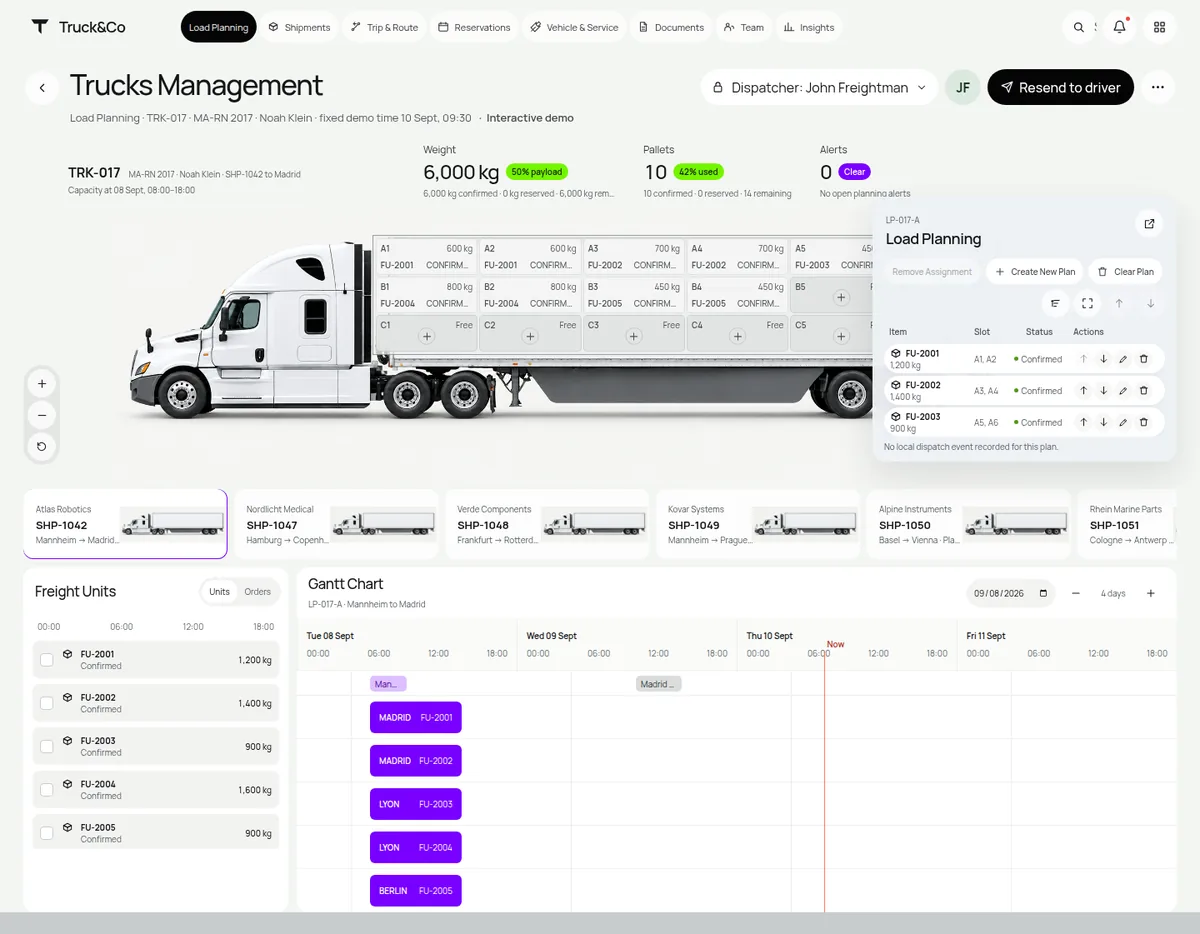The width and height of the screenshot is (1200, 934).
Task: Select pallet slot A3 on trailer
Action: (633, 256)
